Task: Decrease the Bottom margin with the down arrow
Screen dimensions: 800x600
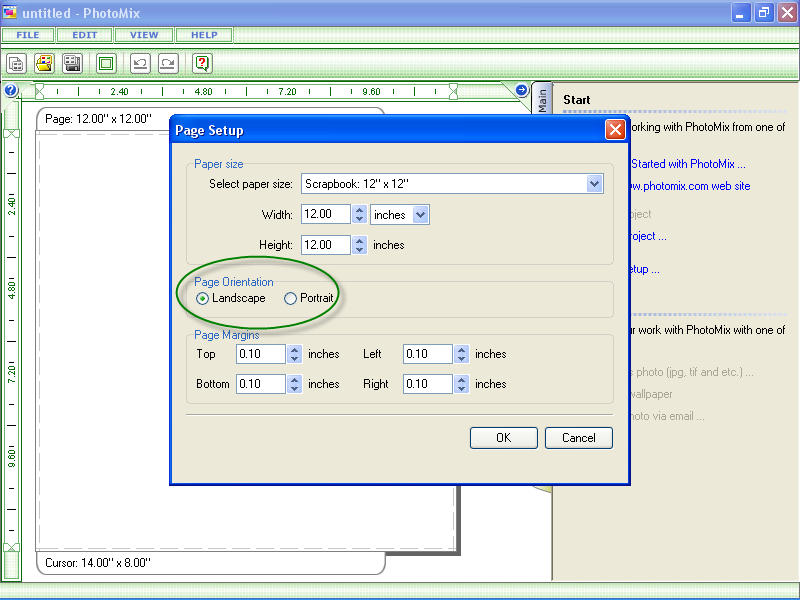Action: (x=294, y=389)
